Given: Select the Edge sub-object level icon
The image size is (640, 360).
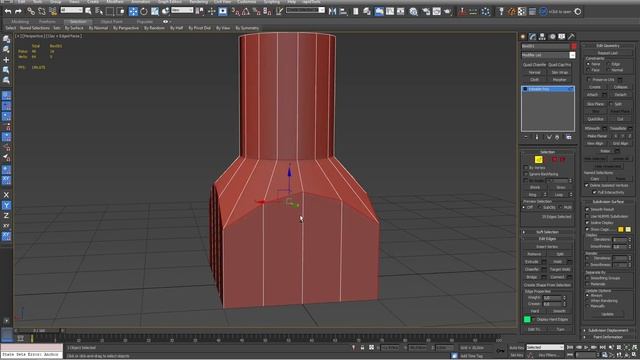Looking at the screenshot, I should click(x=538, y=160).
